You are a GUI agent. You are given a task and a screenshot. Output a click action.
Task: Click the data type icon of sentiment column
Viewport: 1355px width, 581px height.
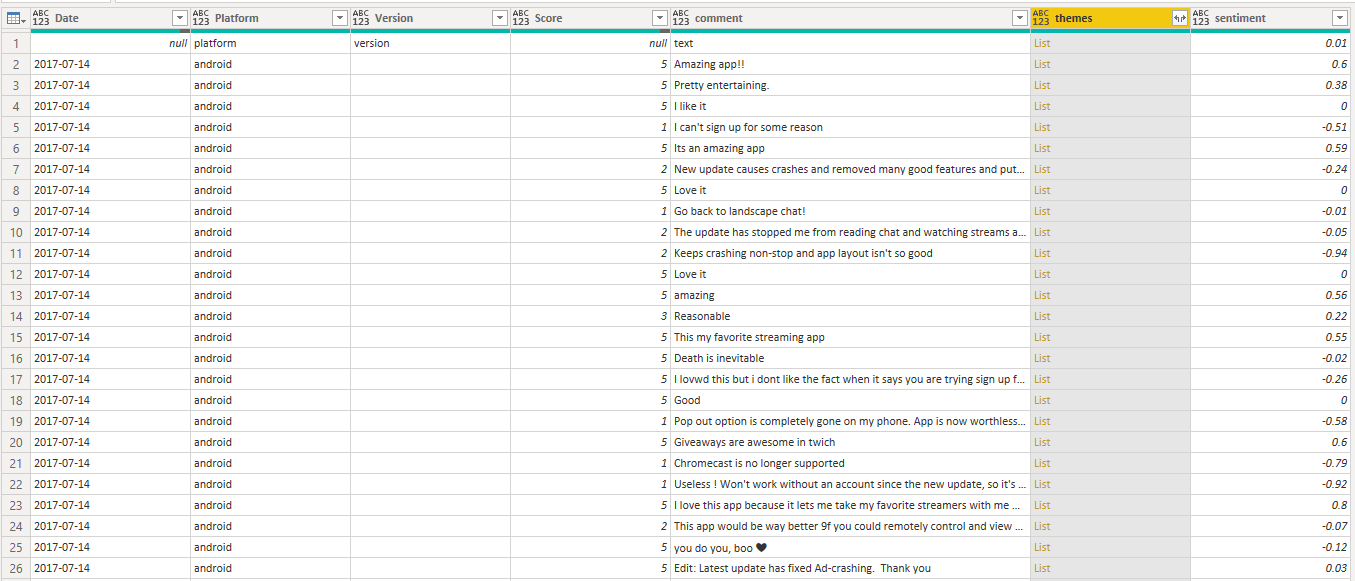pos(1201,18)
